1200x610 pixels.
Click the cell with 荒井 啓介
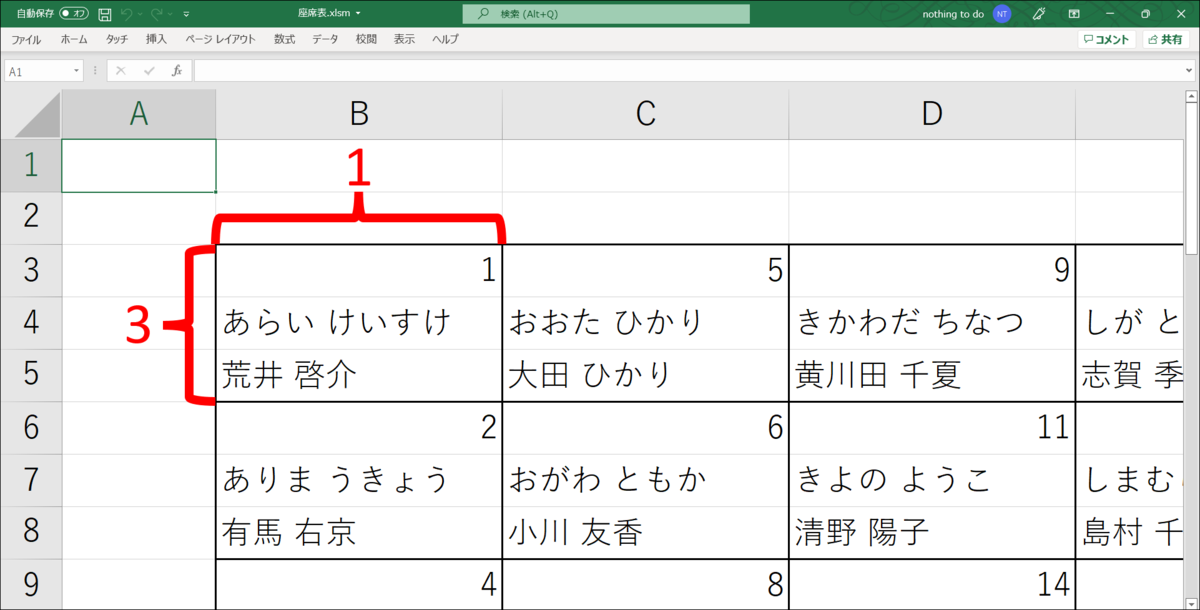pyautogui.click(x=359, y=375)
